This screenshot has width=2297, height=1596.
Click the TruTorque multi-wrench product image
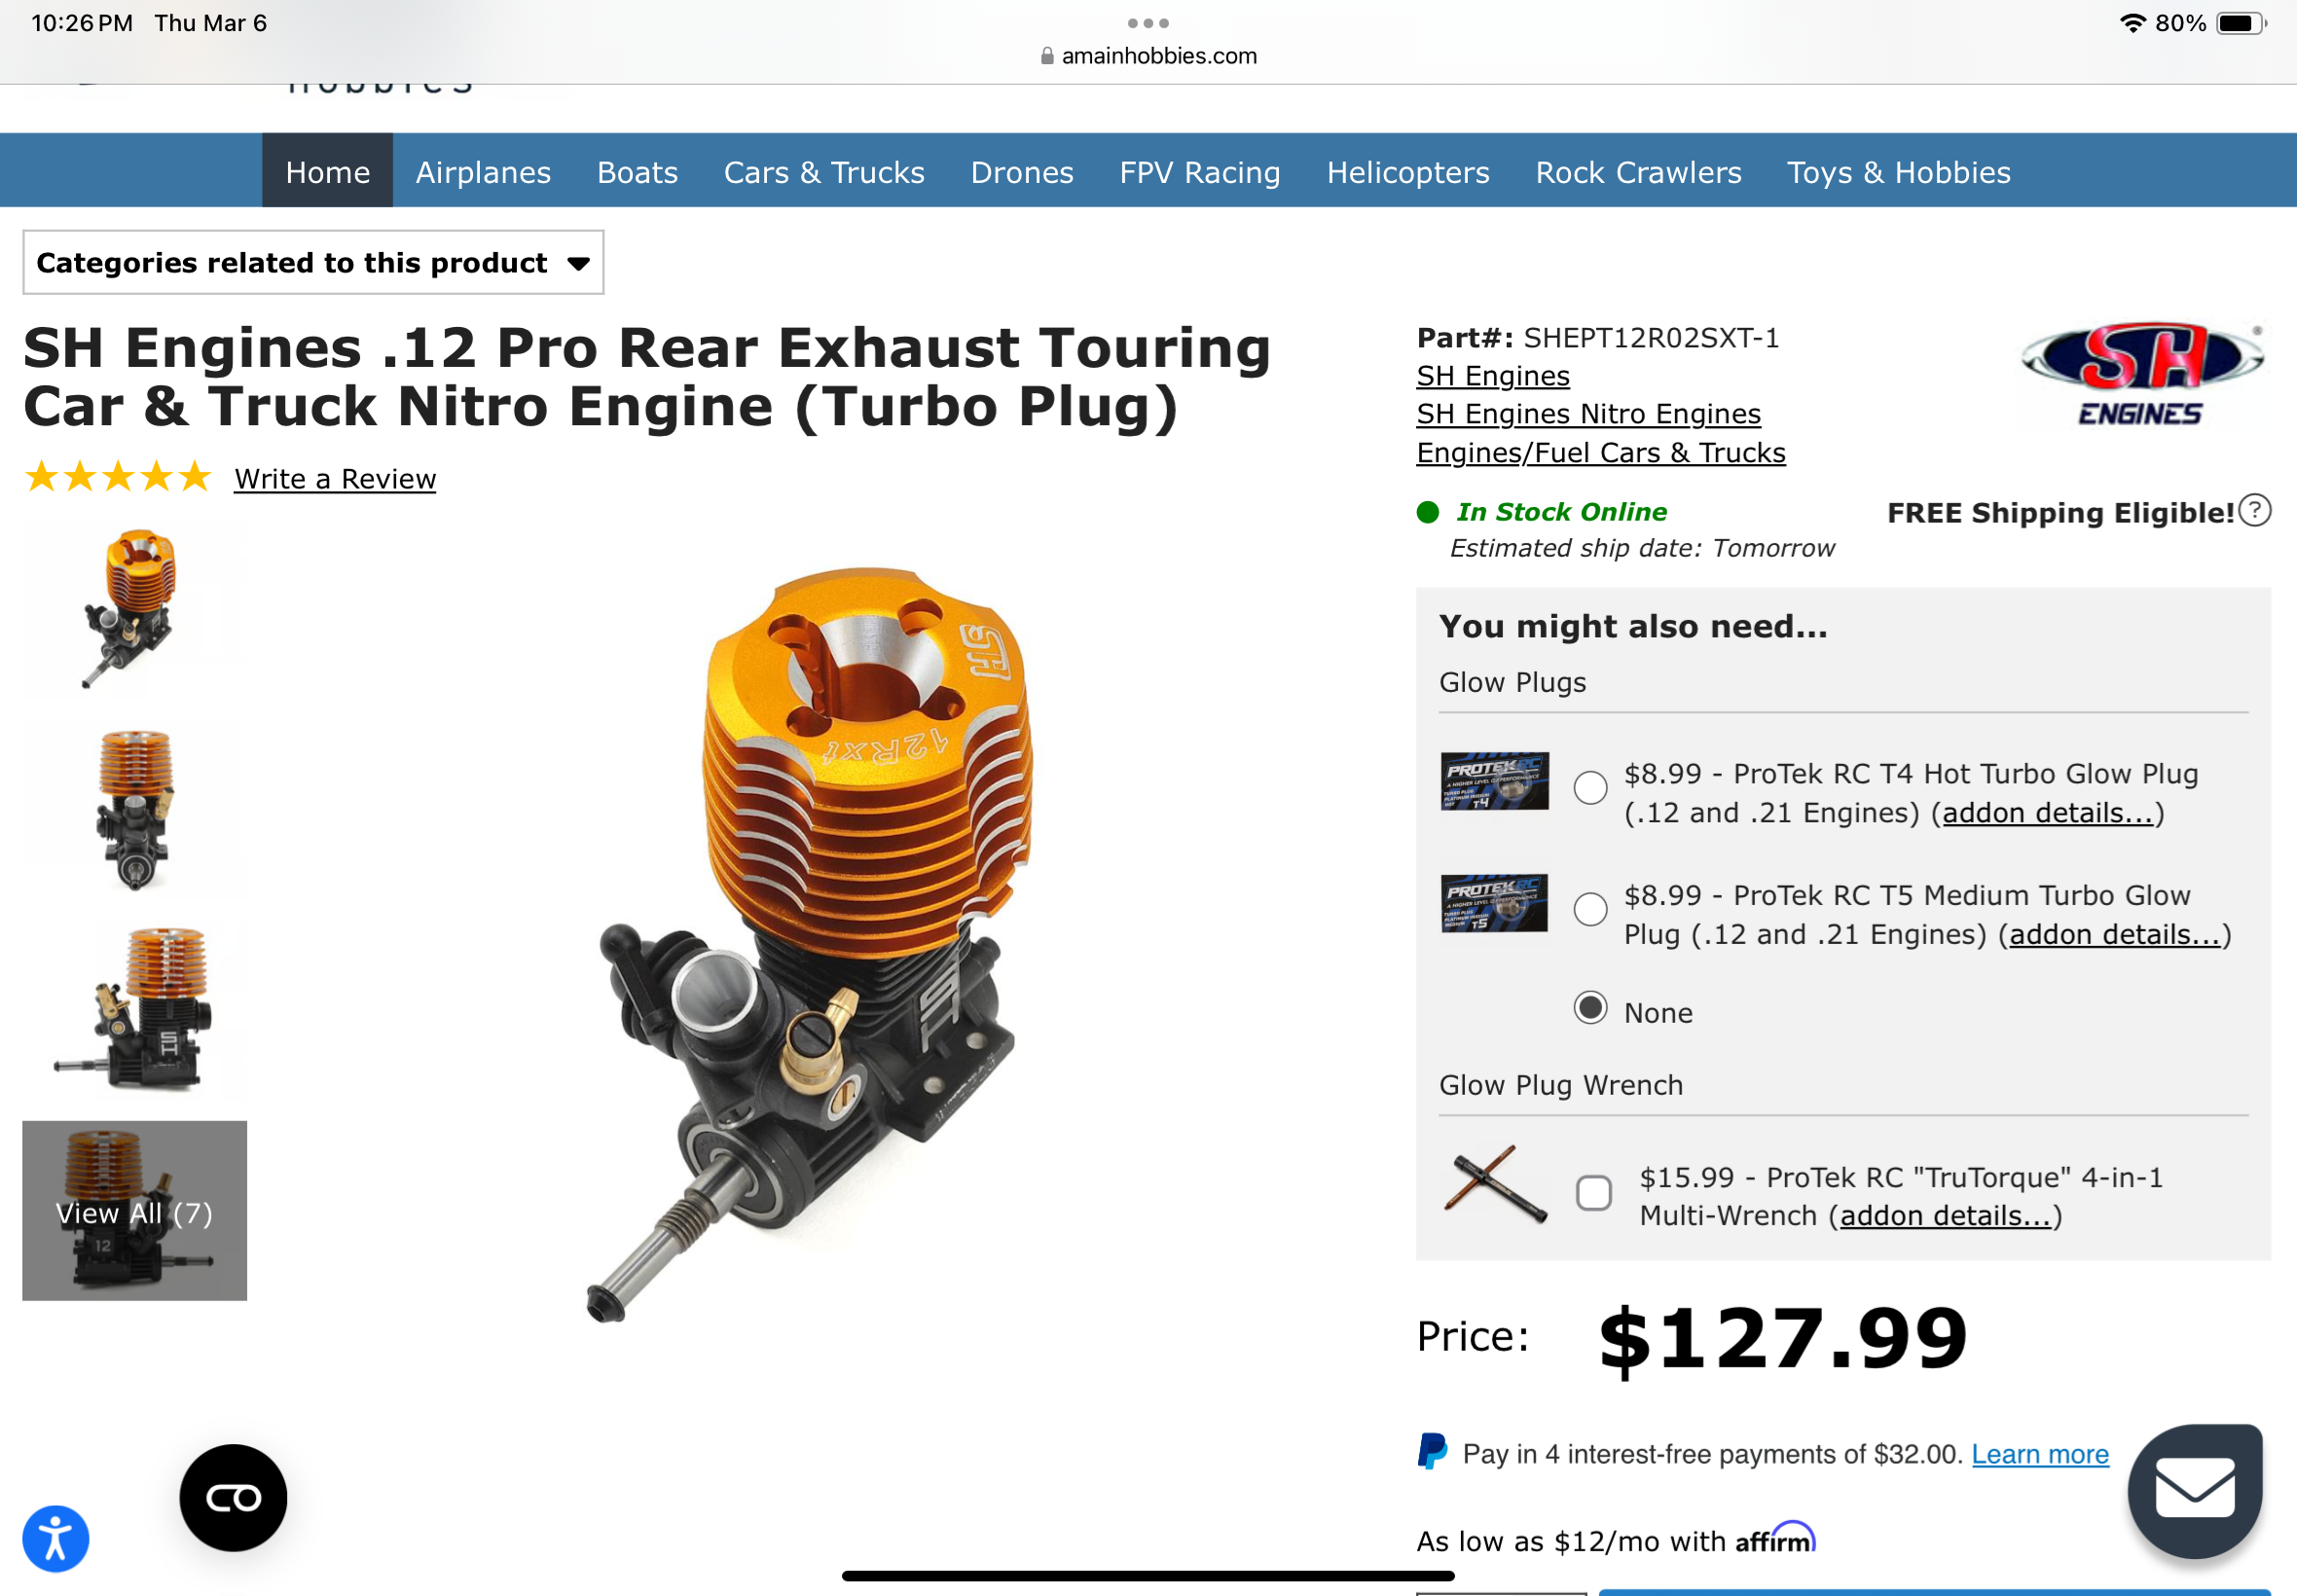point(1495,1184)
